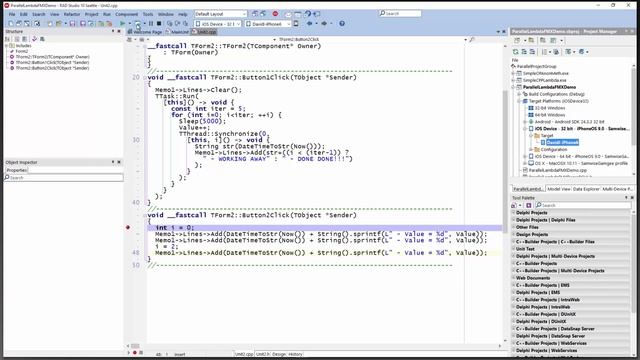640x360 pixels.
Task: Close the Structure panel
Action: pyautogui.click(x=119, y=31)
